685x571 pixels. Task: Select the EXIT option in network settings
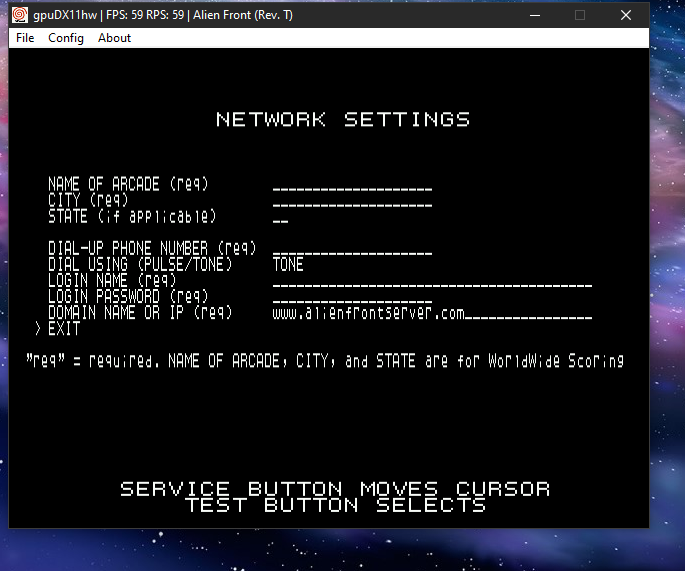point(64,329)
